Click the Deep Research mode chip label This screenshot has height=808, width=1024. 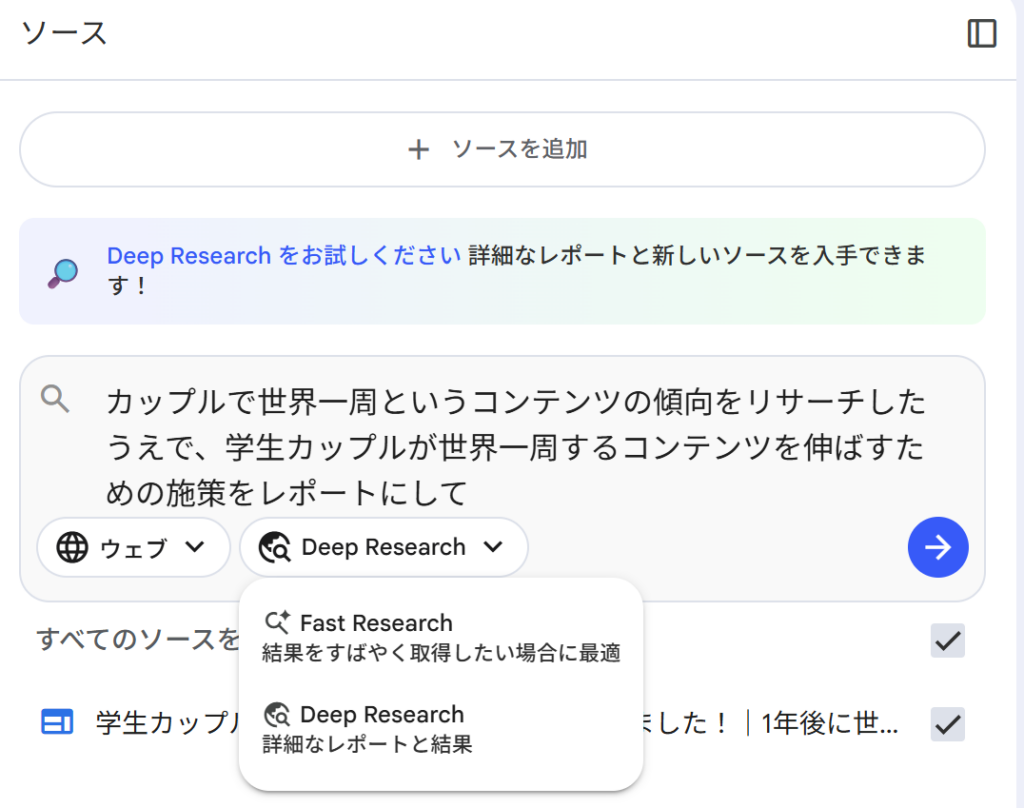[383, 548]
